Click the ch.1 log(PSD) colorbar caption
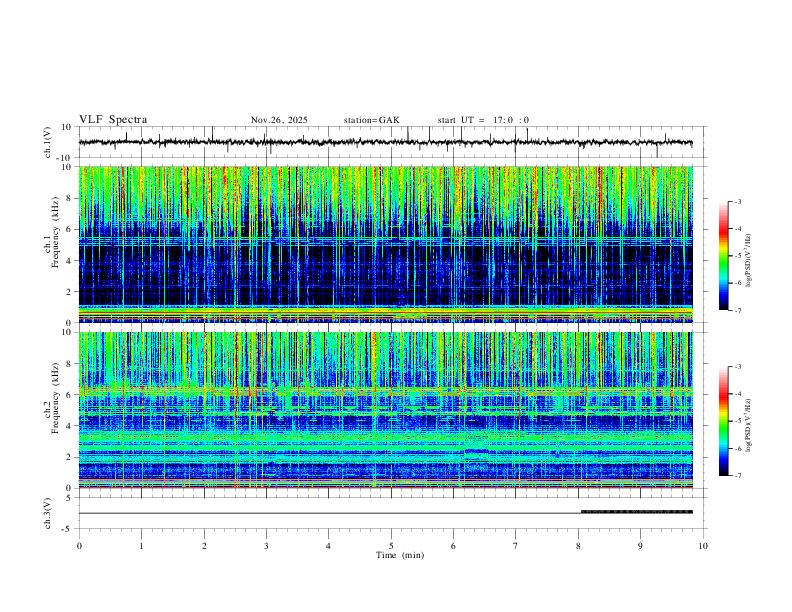792x612 pixels. (749, 261)
